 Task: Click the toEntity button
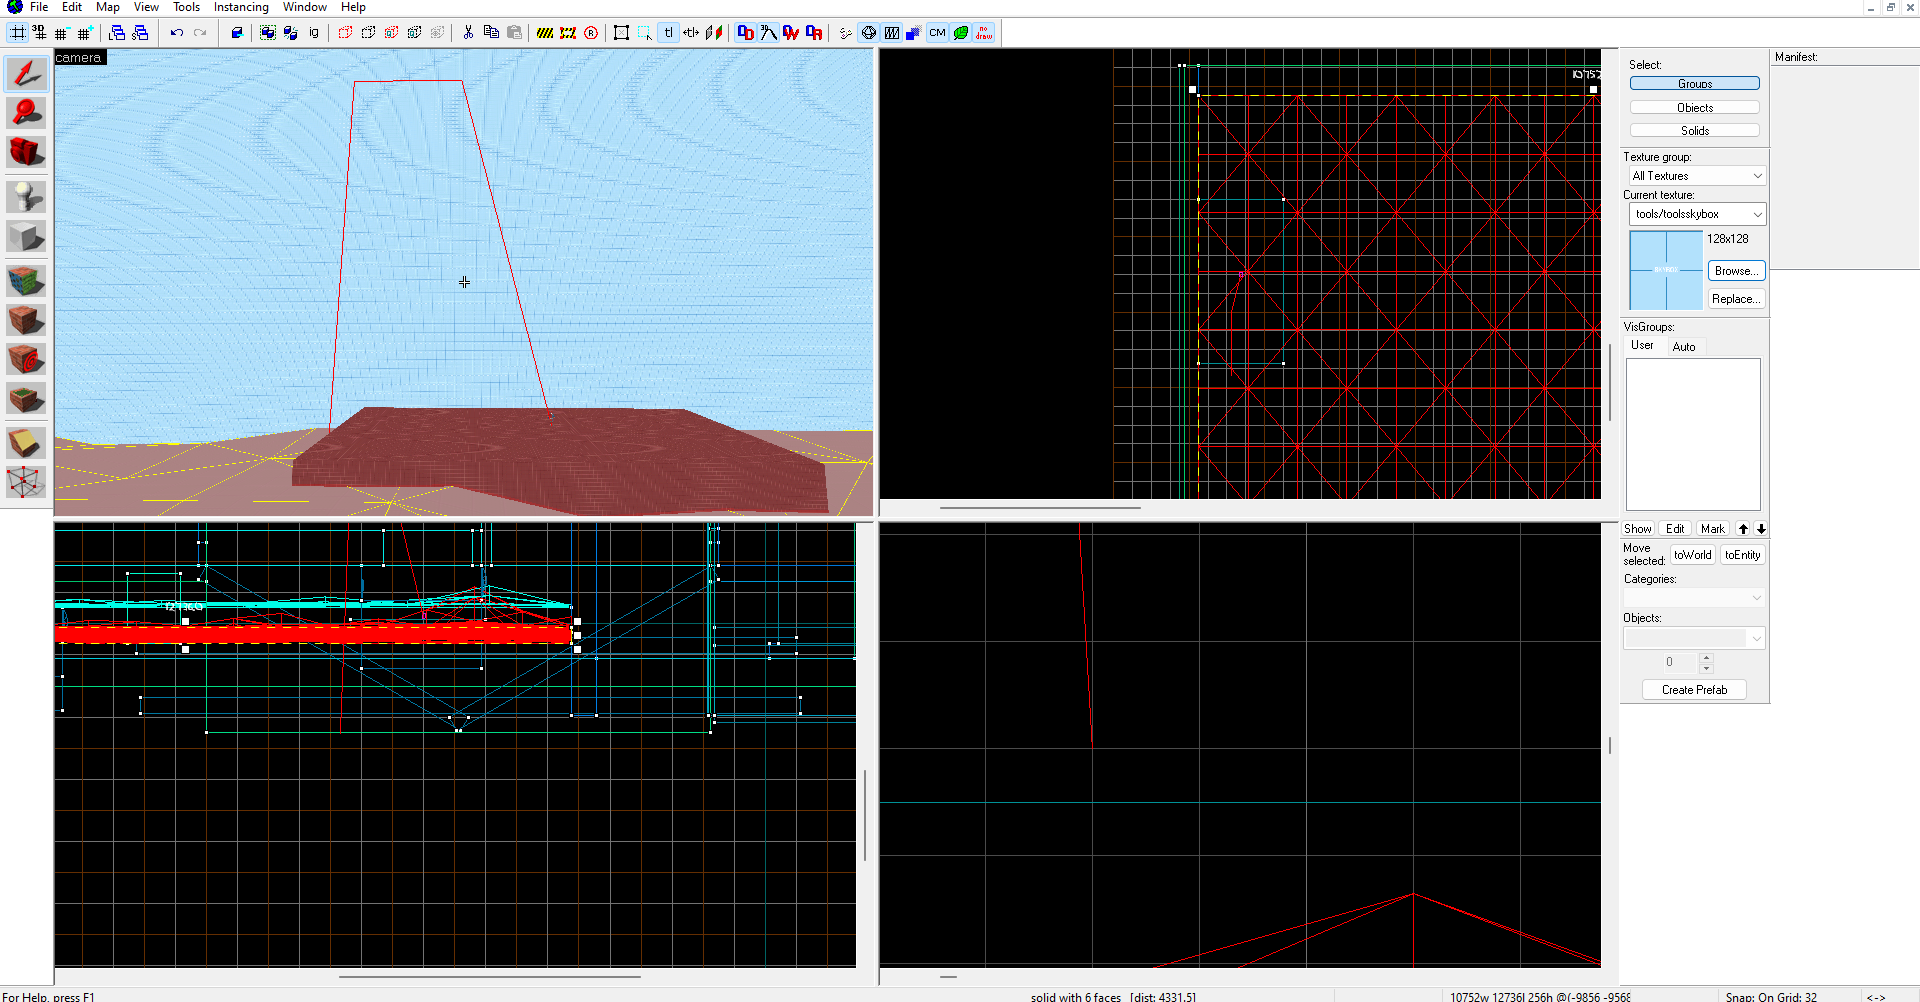1742,555
